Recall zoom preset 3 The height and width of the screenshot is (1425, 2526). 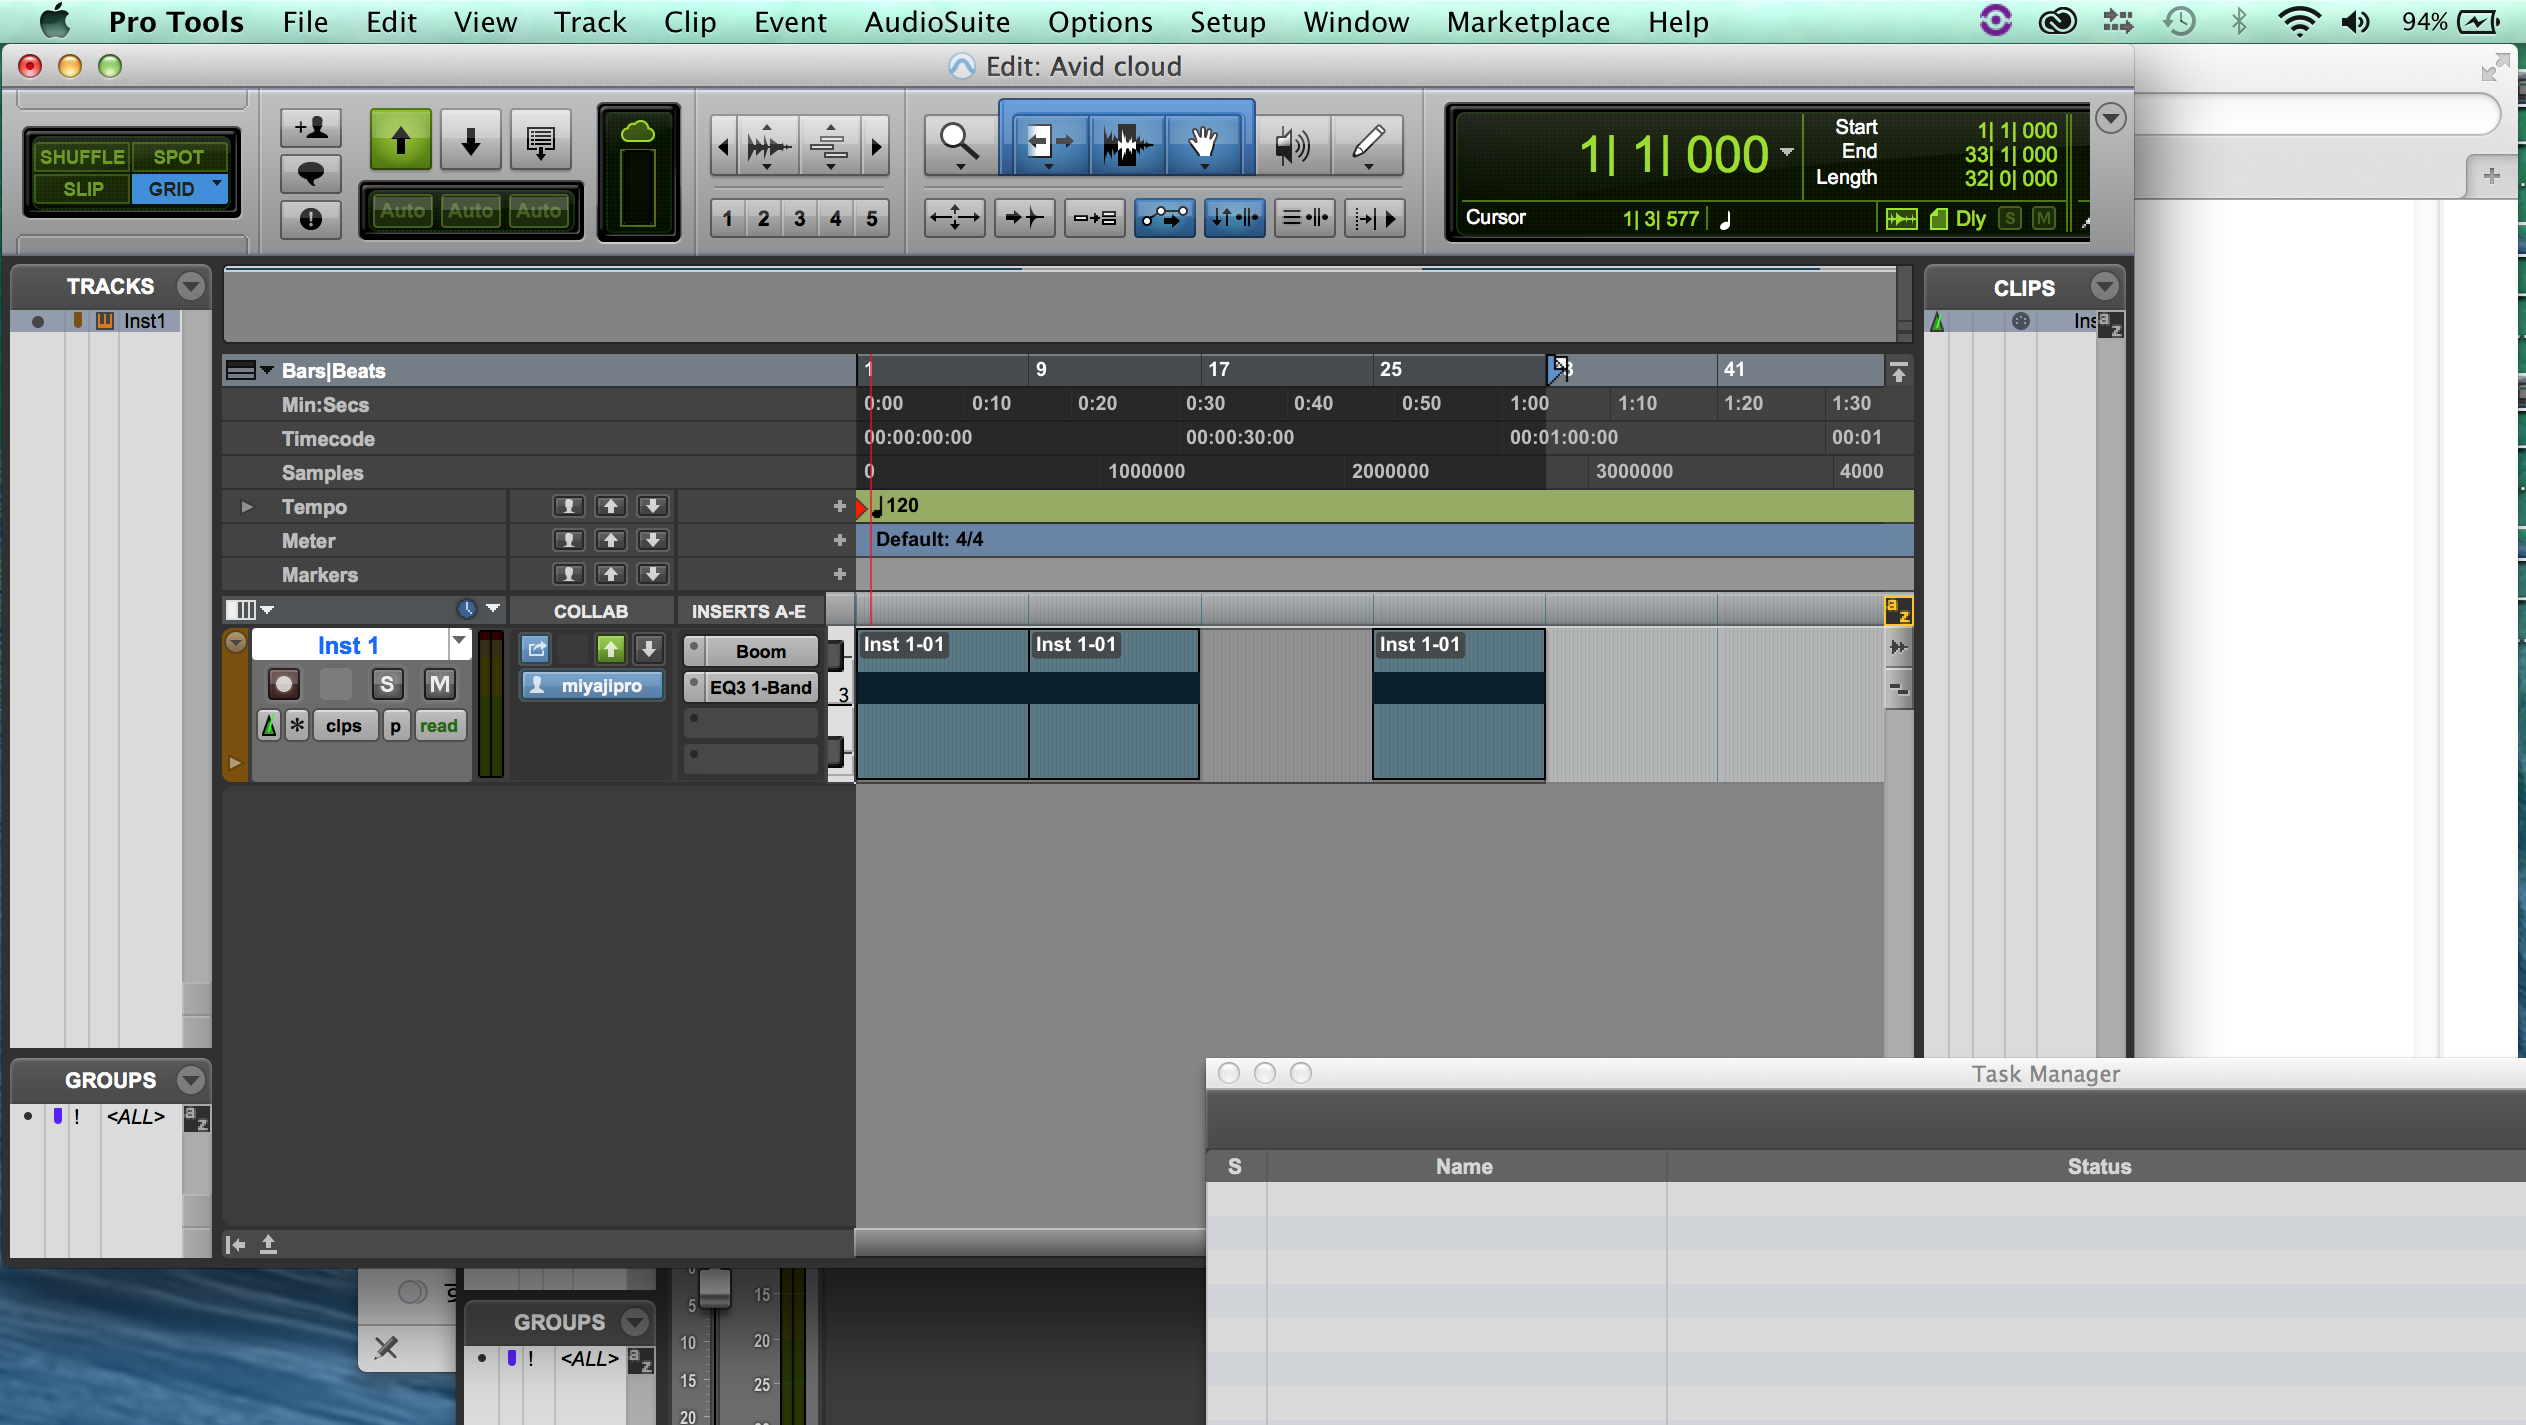(799, 218)
